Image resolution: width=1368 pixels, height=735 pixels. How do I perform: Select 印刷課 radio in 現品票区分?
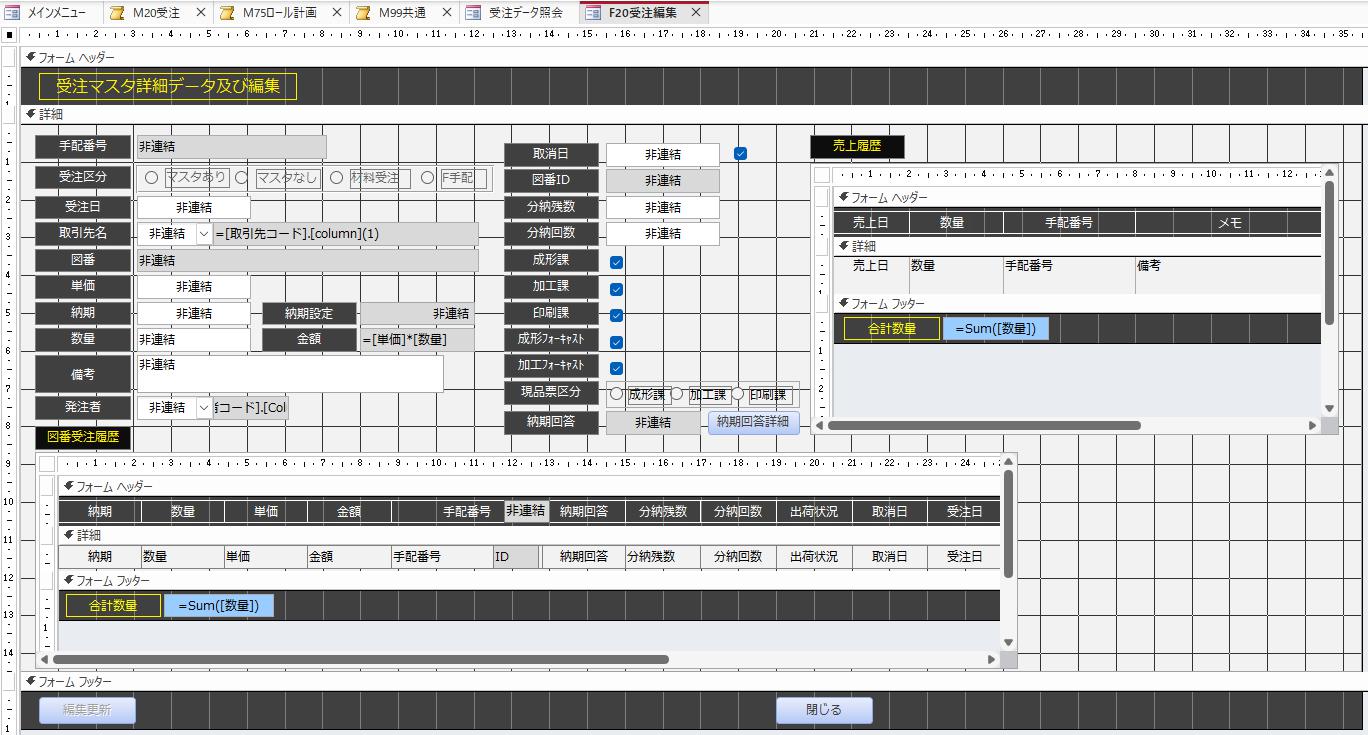(738, 394)
